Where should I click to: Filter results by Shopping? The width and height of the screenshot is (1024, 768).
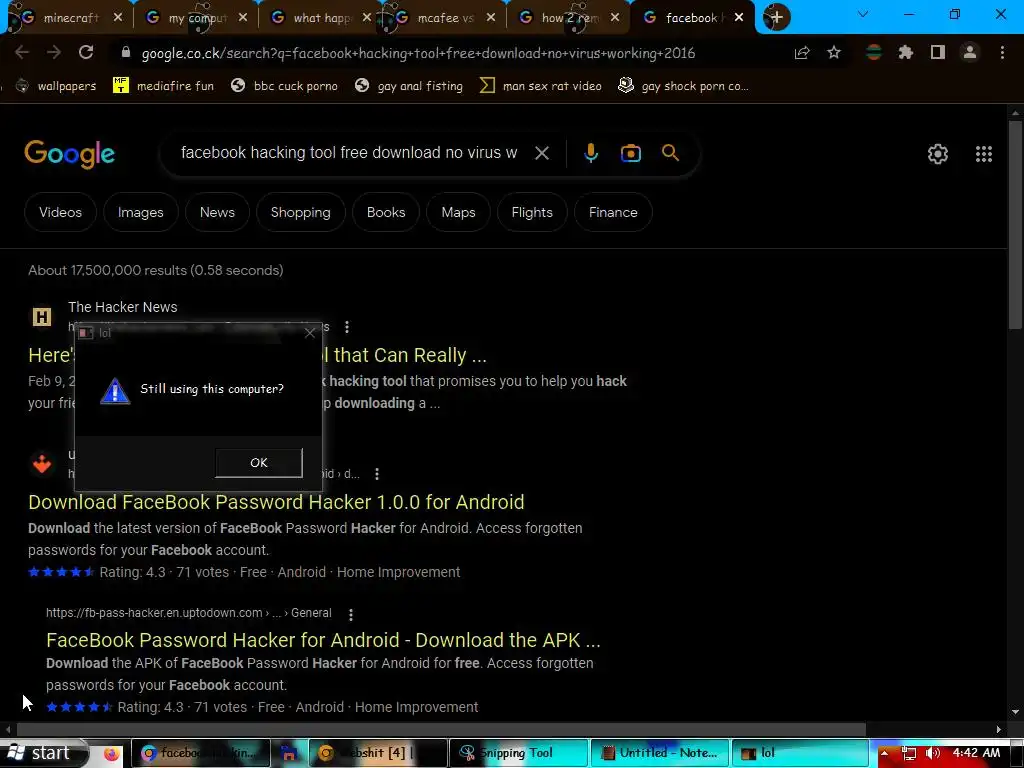coord(300,212)
